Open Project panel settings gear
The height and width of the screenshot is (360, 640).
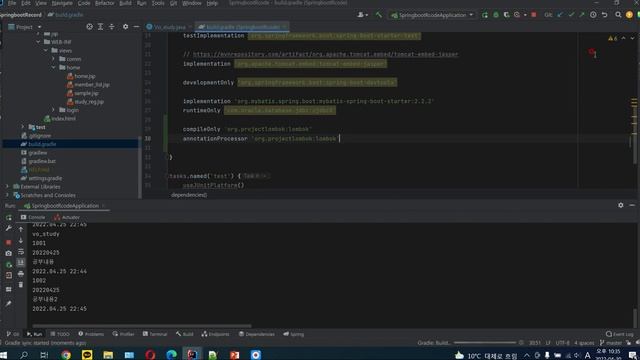125,27
